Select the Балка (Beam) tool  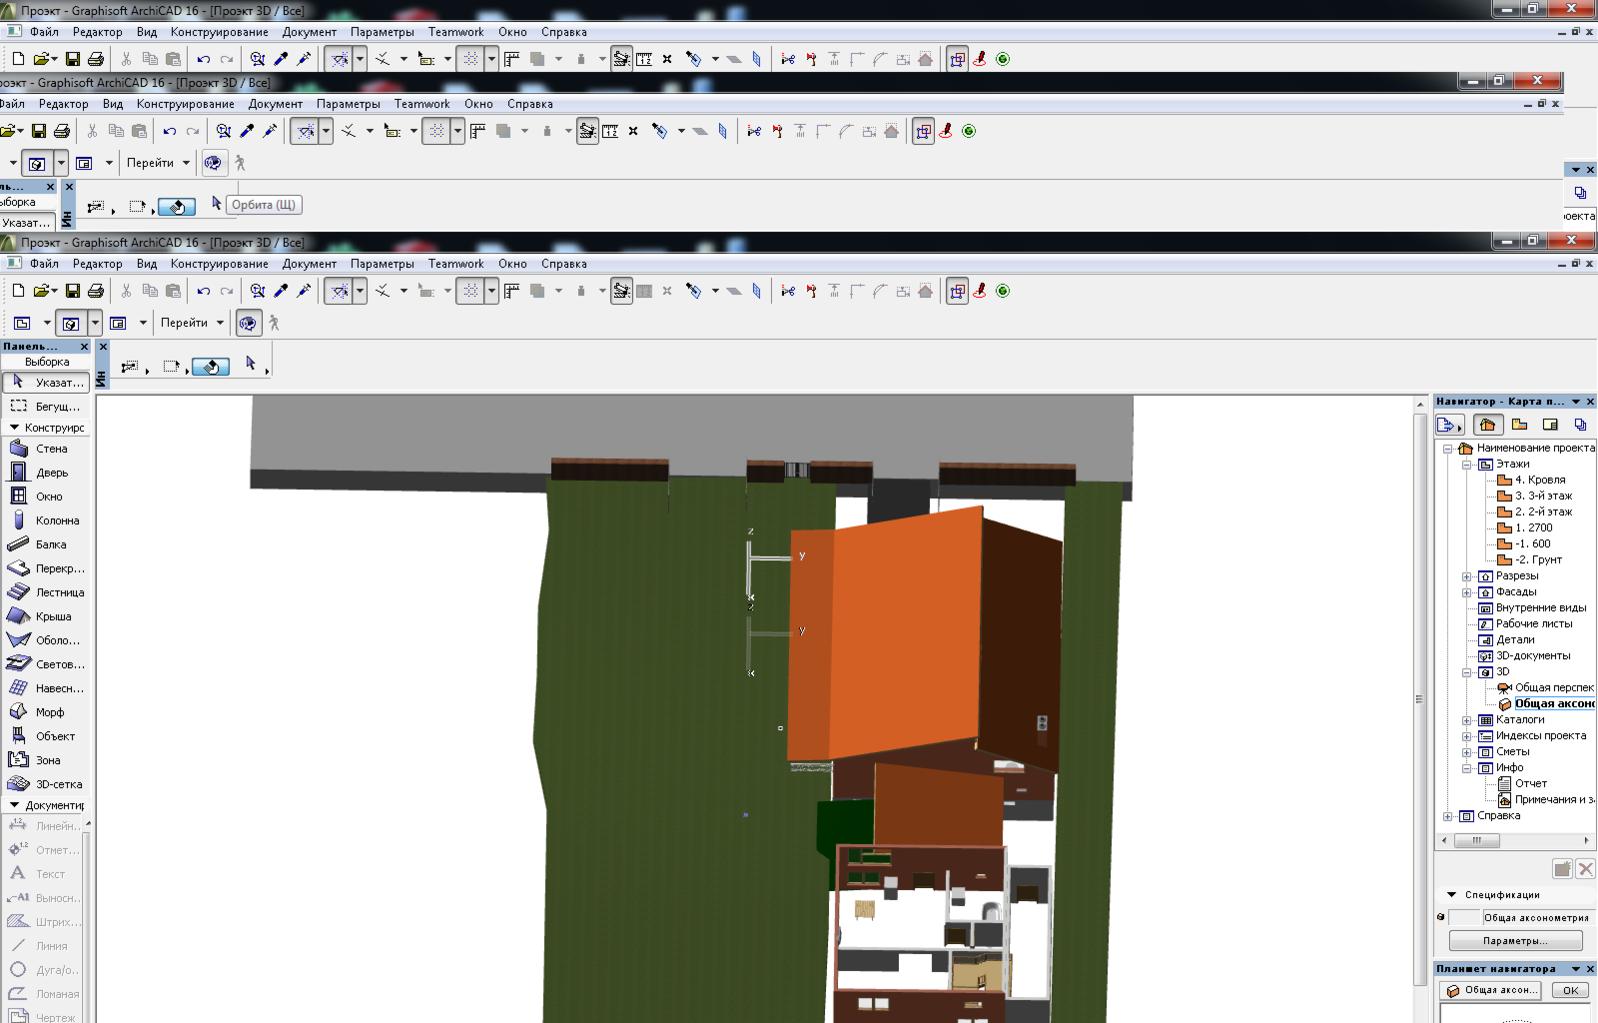[46, 545]
